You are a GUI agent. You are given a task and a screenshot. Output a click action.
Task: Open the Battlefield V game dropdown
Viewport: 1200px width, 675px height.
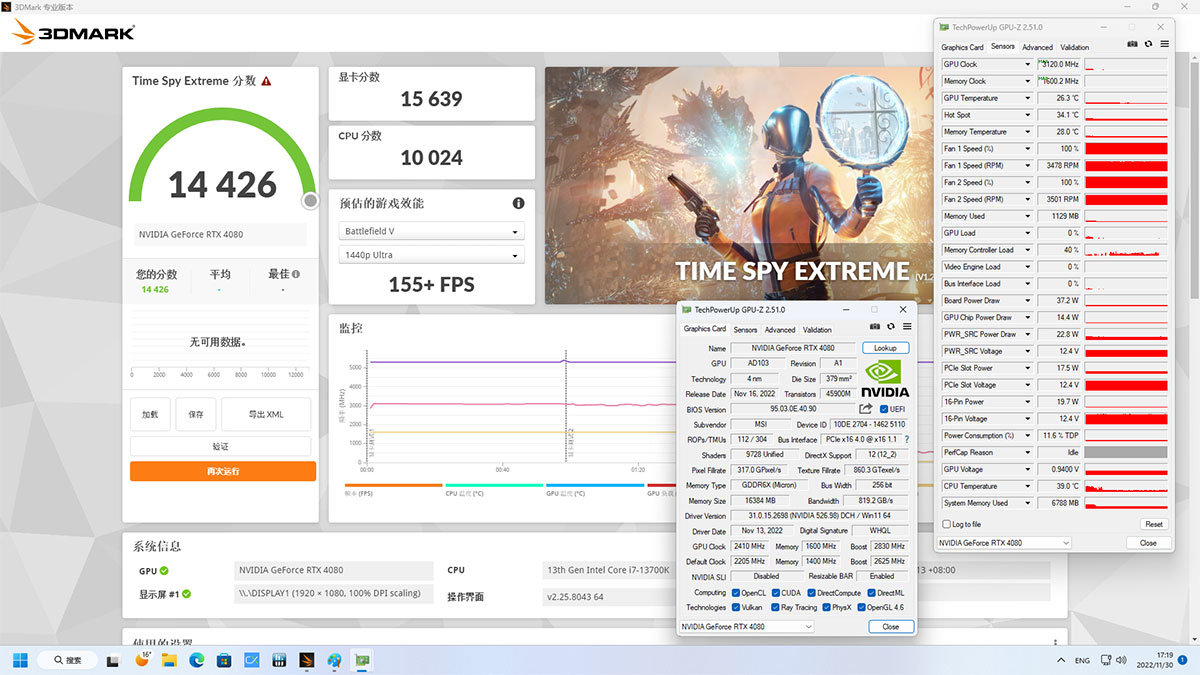431,231
